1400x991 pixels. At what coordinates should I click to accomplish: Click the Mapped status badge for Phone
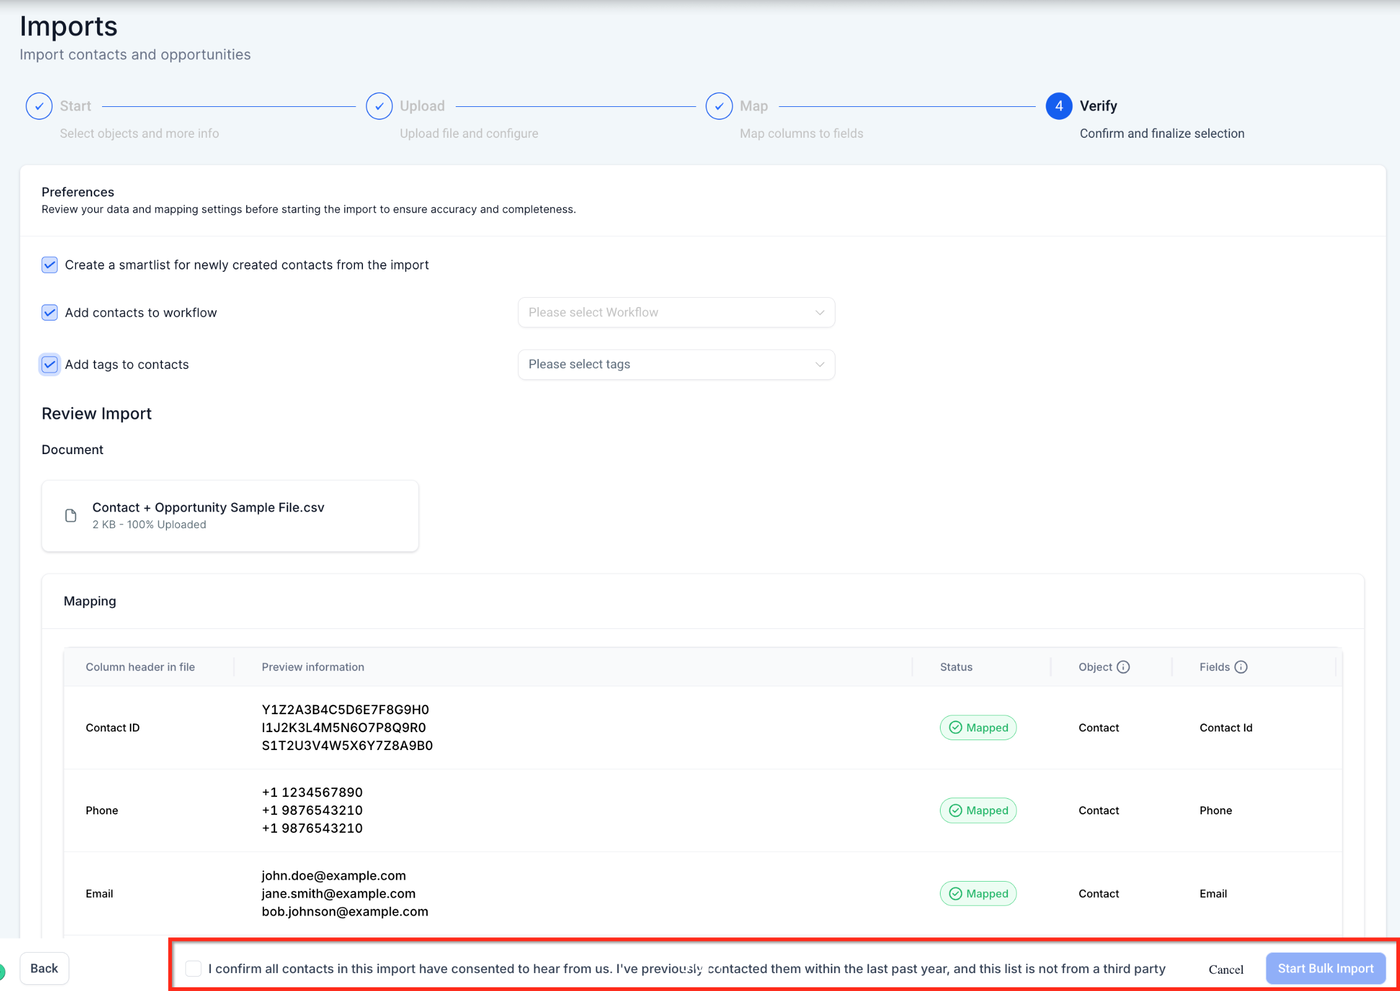[x=978, y=811]
